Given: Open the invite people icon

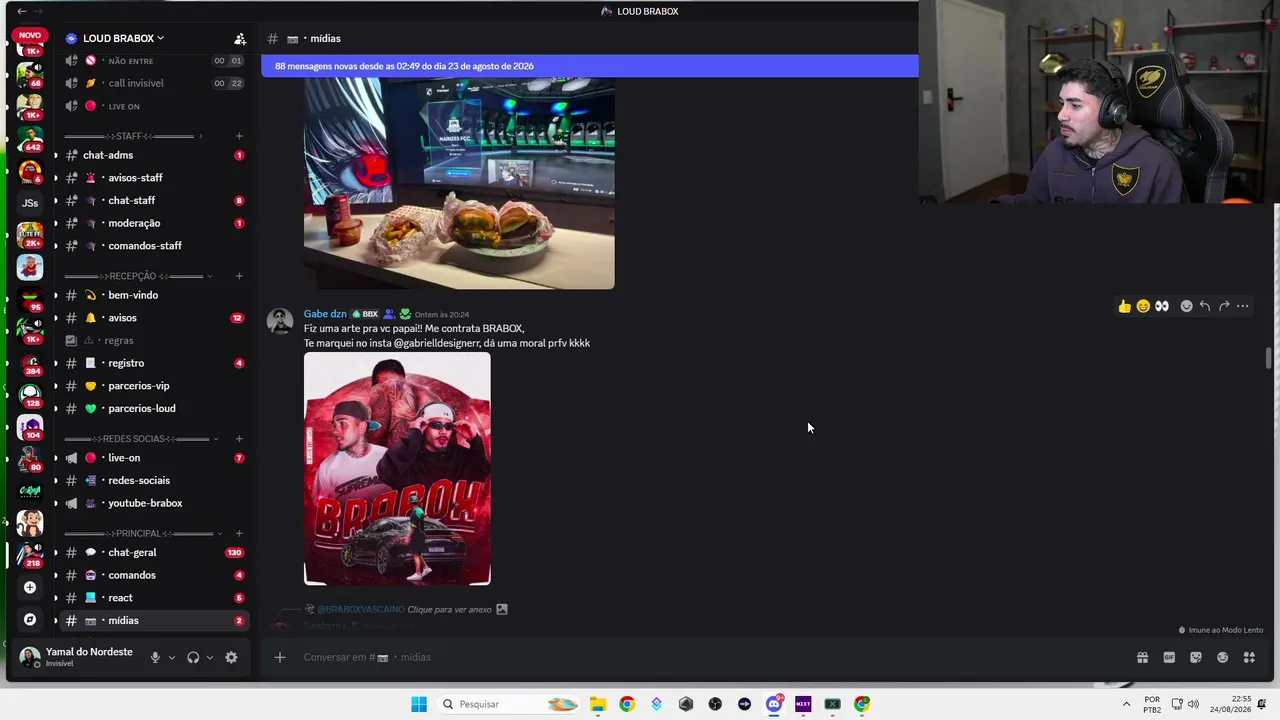Looking at the screenshot, I should (240, 39).
